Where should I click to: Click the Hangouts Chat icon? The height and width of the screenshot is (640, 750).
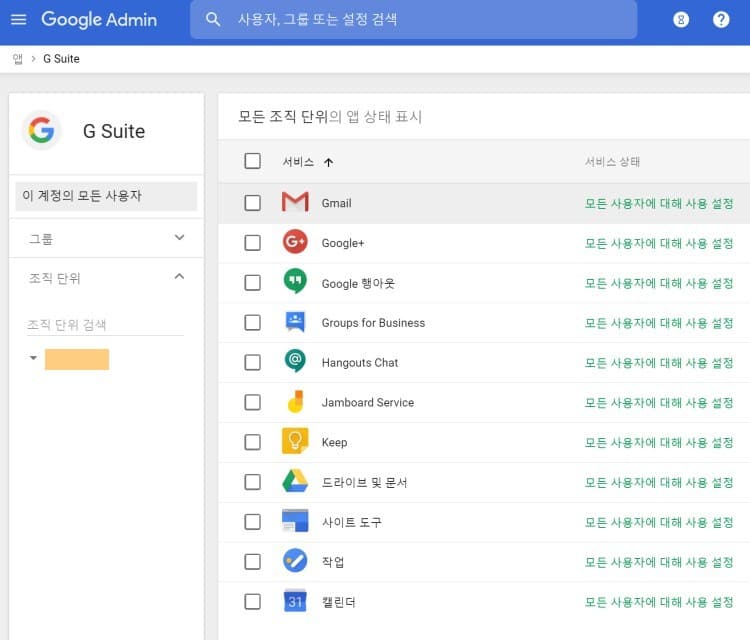[x=295, y=362]
